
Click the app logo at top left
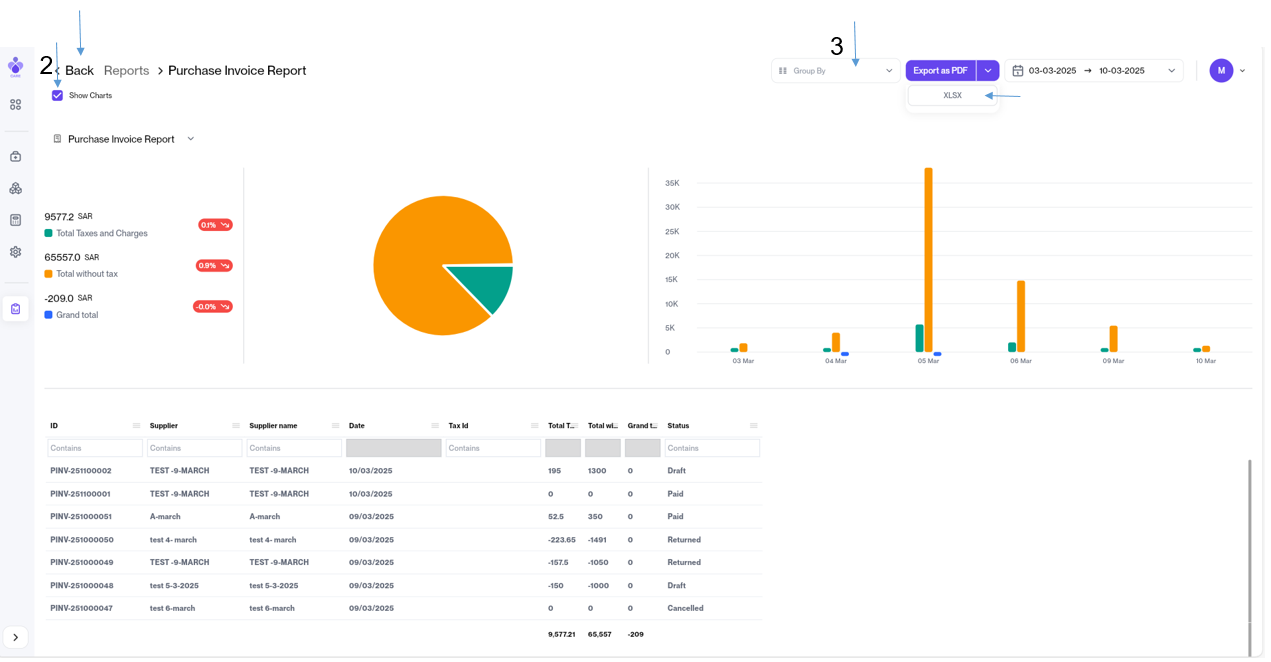15,66
